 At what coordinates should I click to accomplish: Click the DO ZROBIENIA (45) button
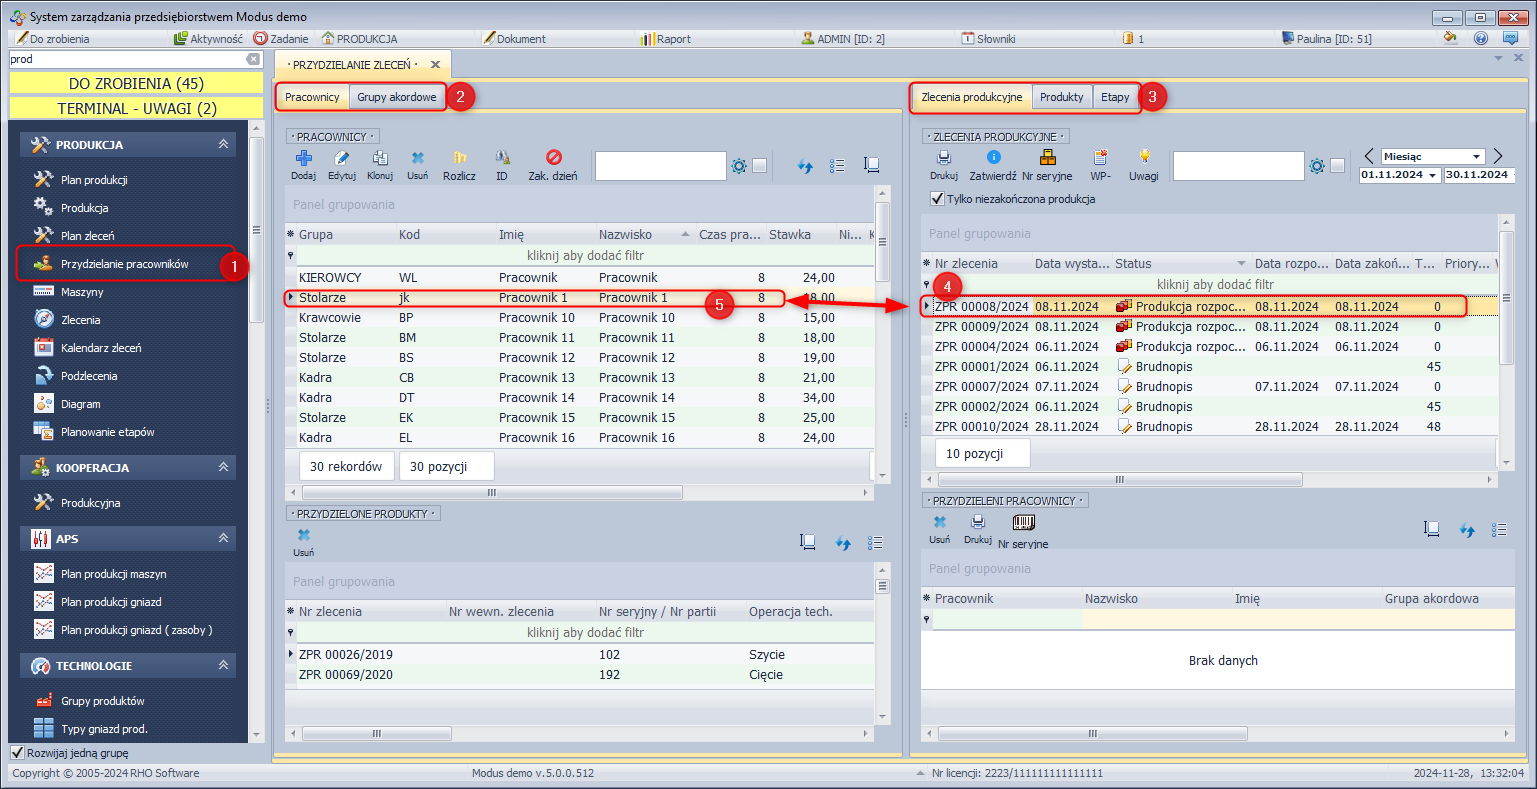[136, 84]
